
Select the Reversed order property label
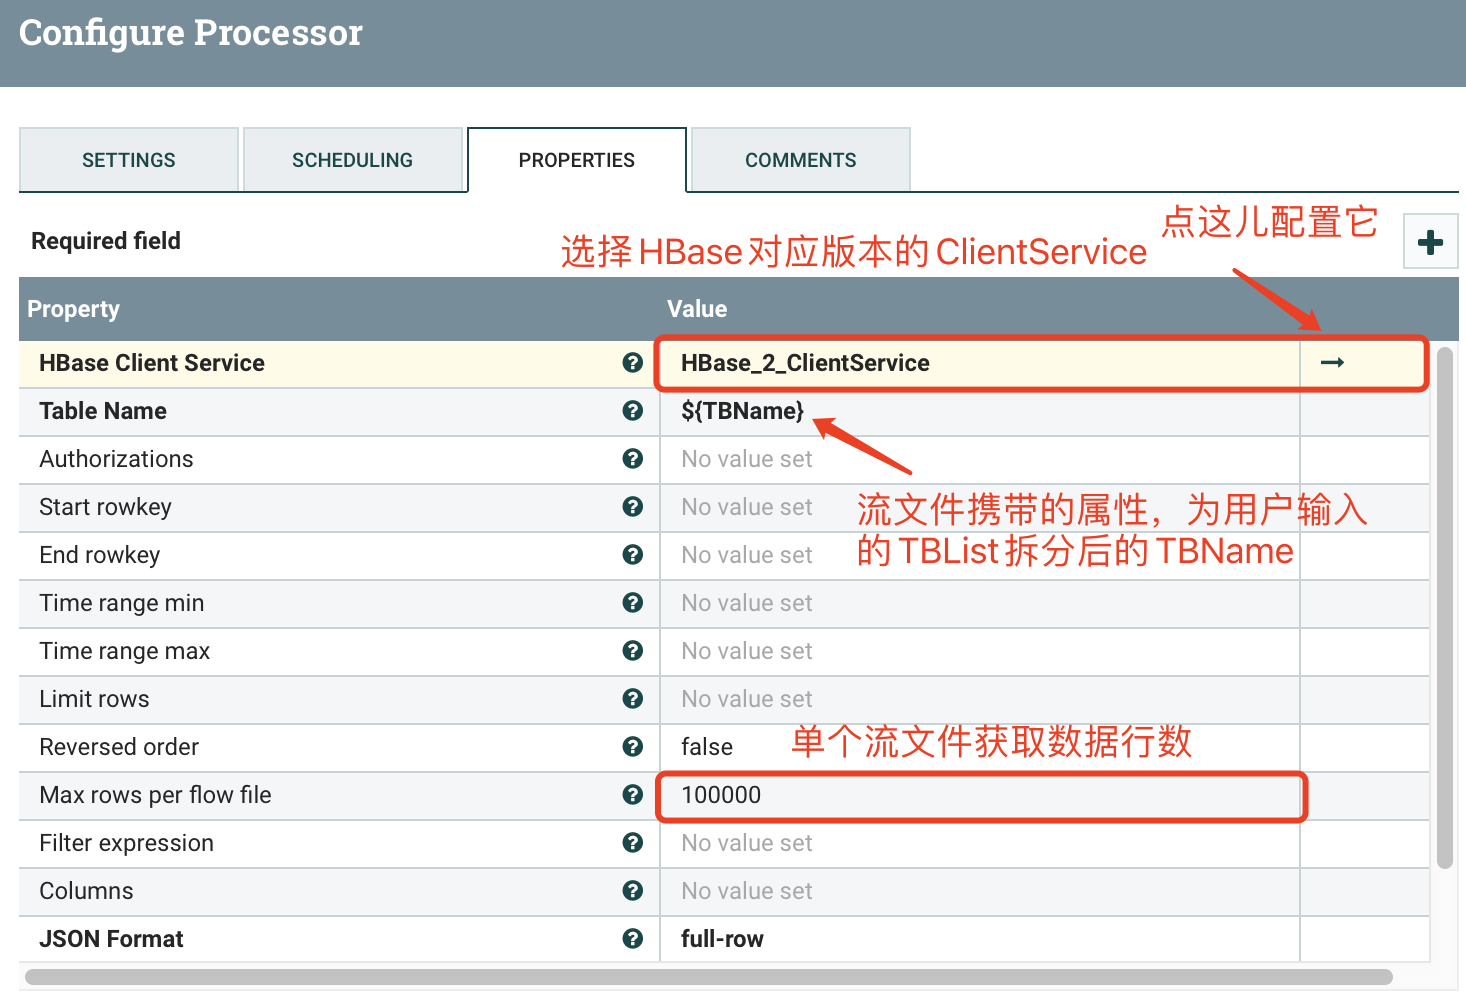[119, 747]
